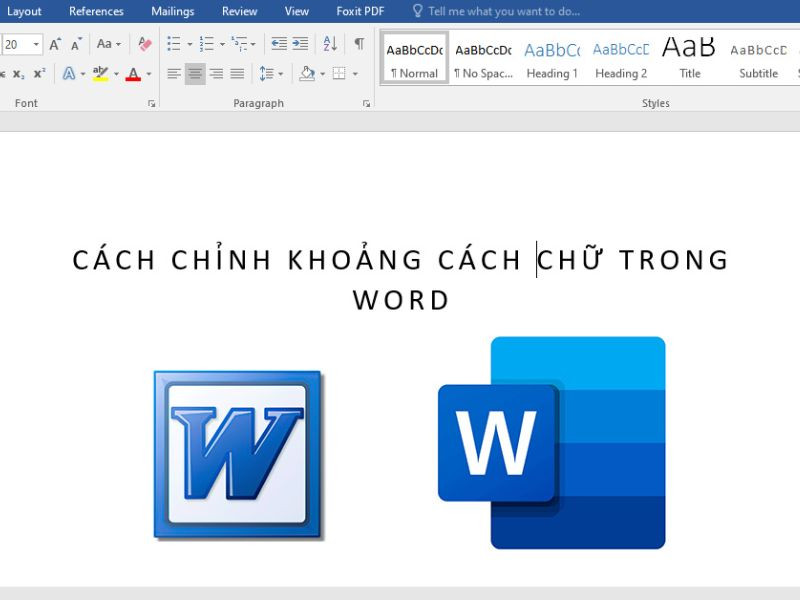The width and height of the screenshot is (800, 600).
Task: Select the modern Word logo image
Action: tap(552, 443)
